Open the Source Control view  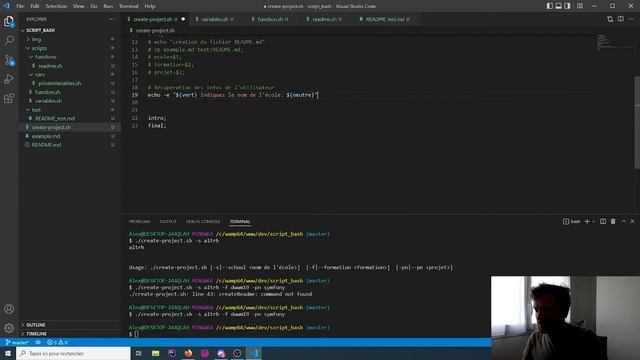coord(9,60)
